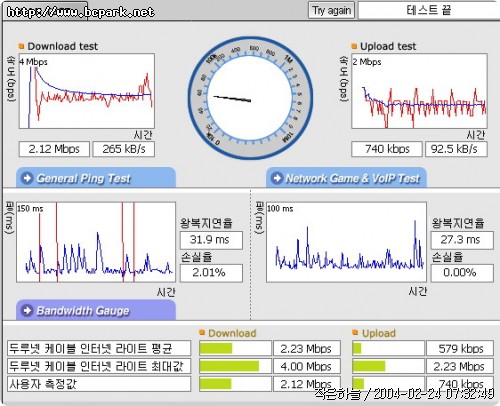Click the 두루넷 케이블 인터넷 라이트 최대값 row label
Image resolution: width=500 pixels, height=406 pixels.
(x=99, y=366)
